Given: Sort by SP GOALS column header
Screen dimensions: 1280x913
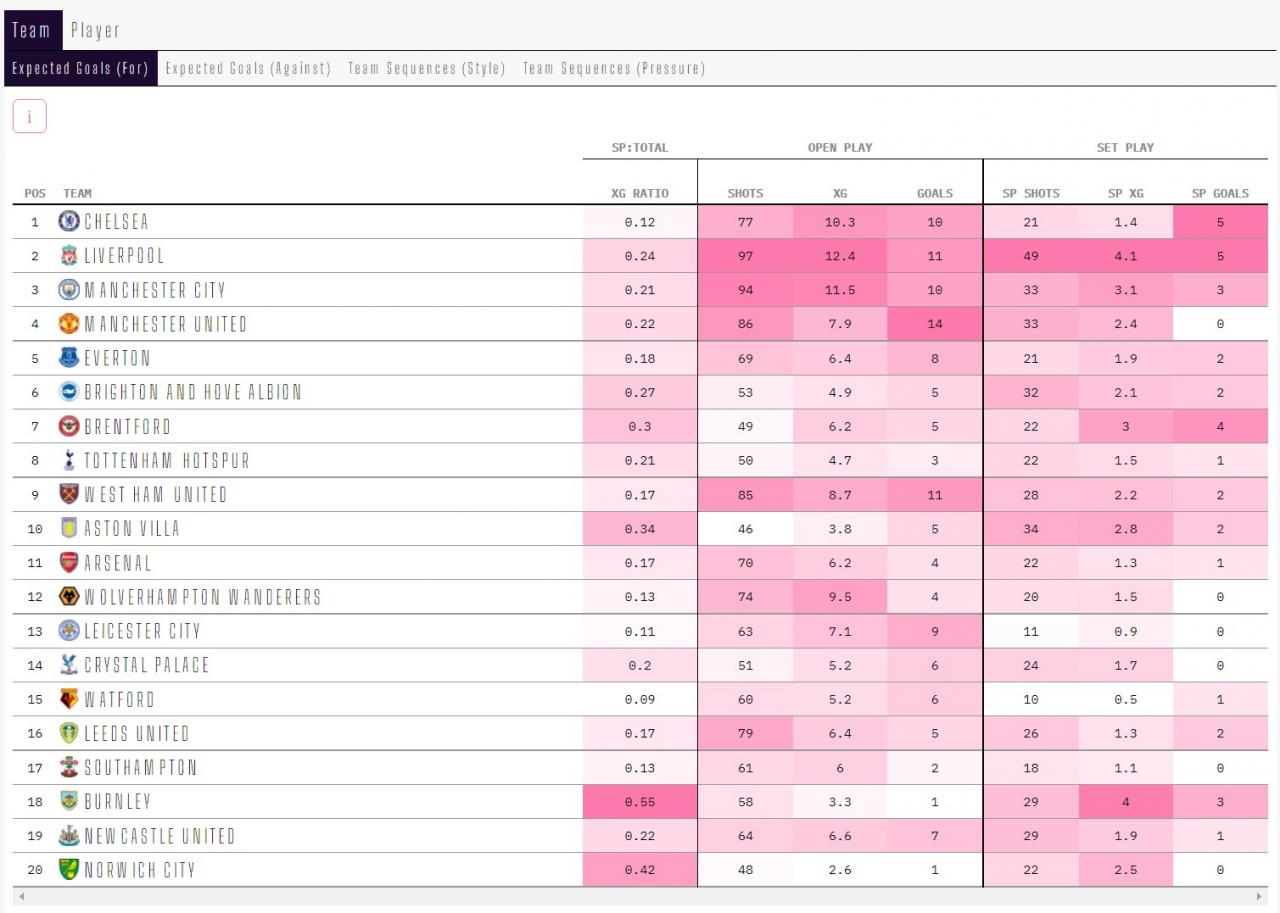Looking at the screenshot, I should (x=1220, y=193).
